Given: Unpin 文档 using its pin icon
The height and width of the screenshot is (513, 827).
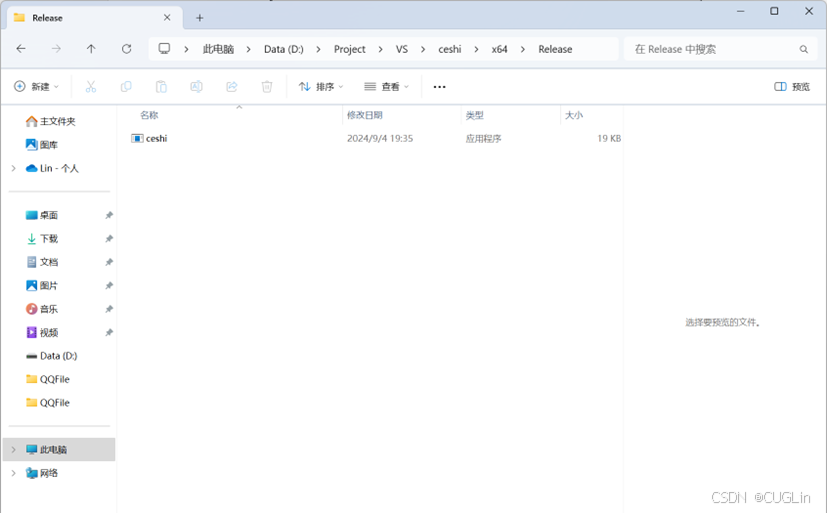Looking at the screenshot, I should point(109,262).
